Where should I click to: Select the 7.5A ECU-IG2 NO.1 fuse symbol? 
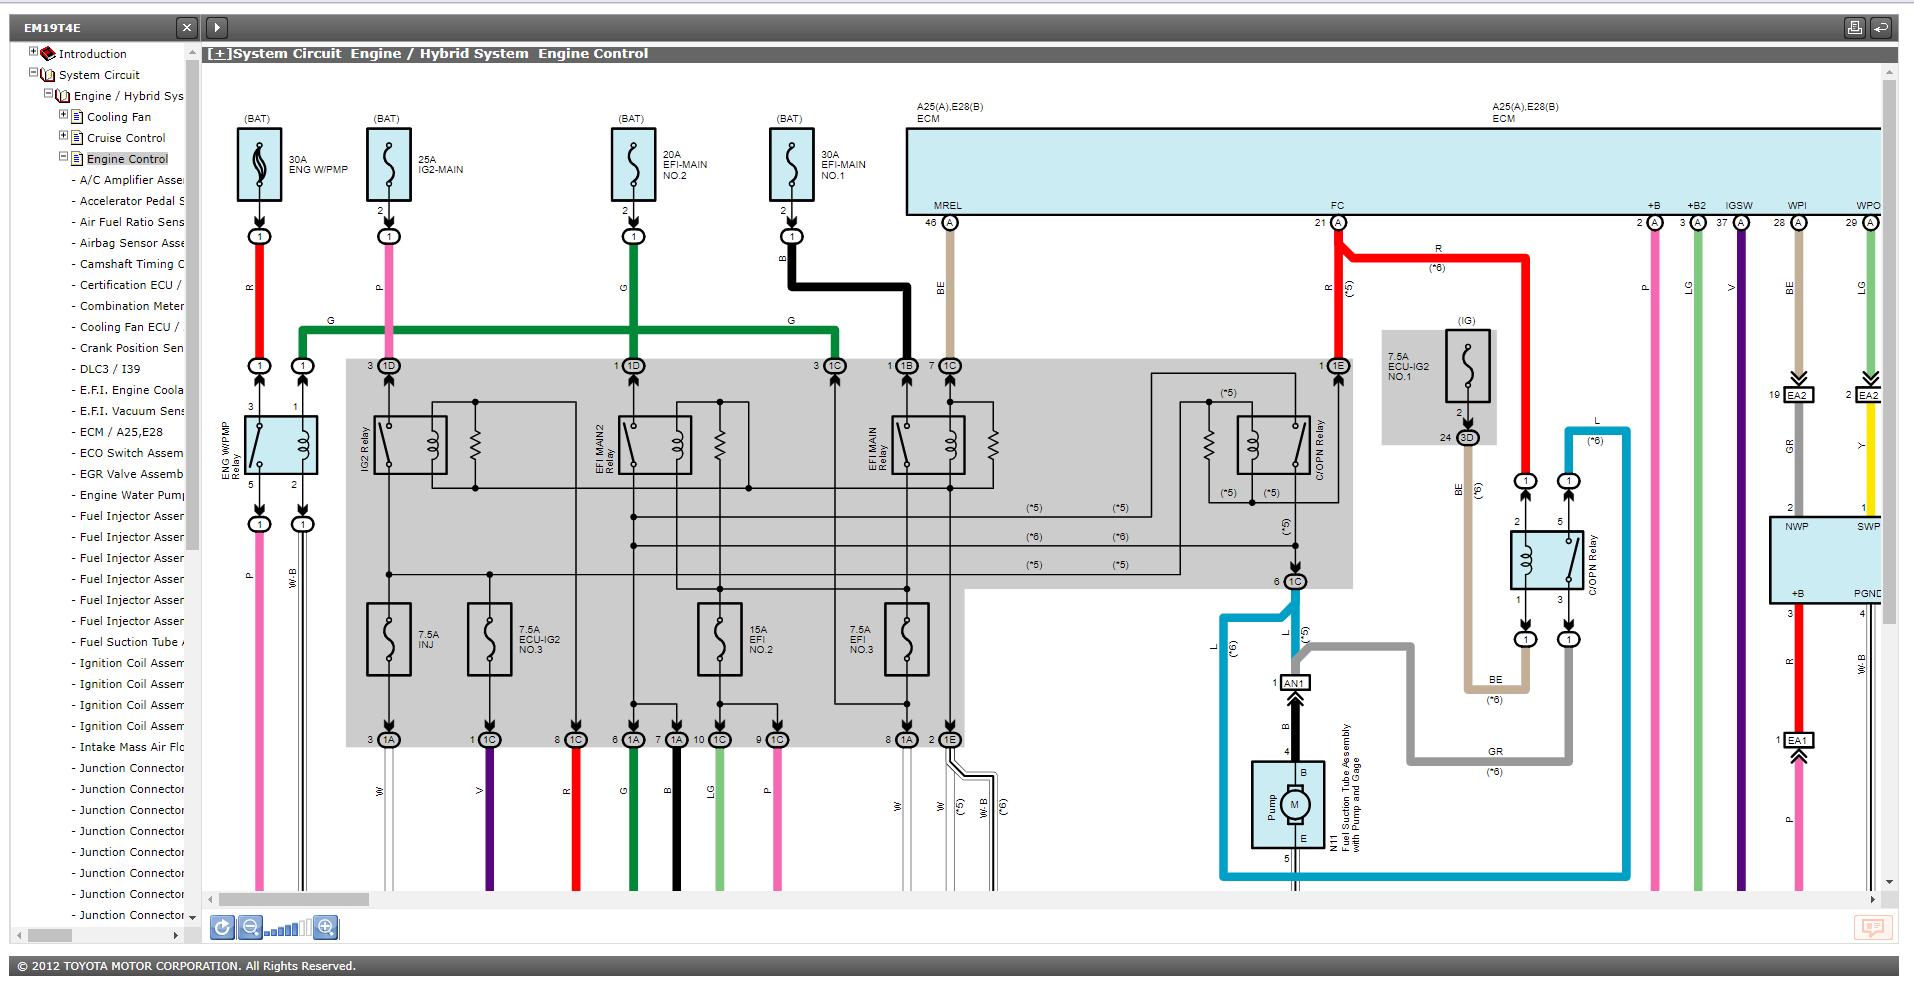coord(1467,367)
